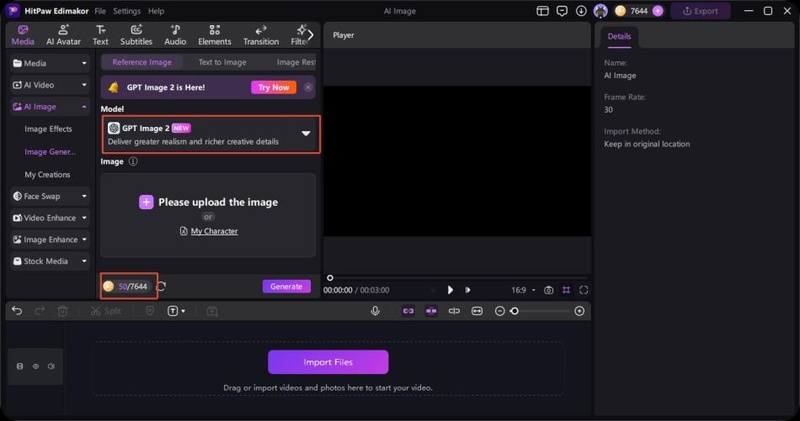Open the AI Avatar tool

point(63,35)
